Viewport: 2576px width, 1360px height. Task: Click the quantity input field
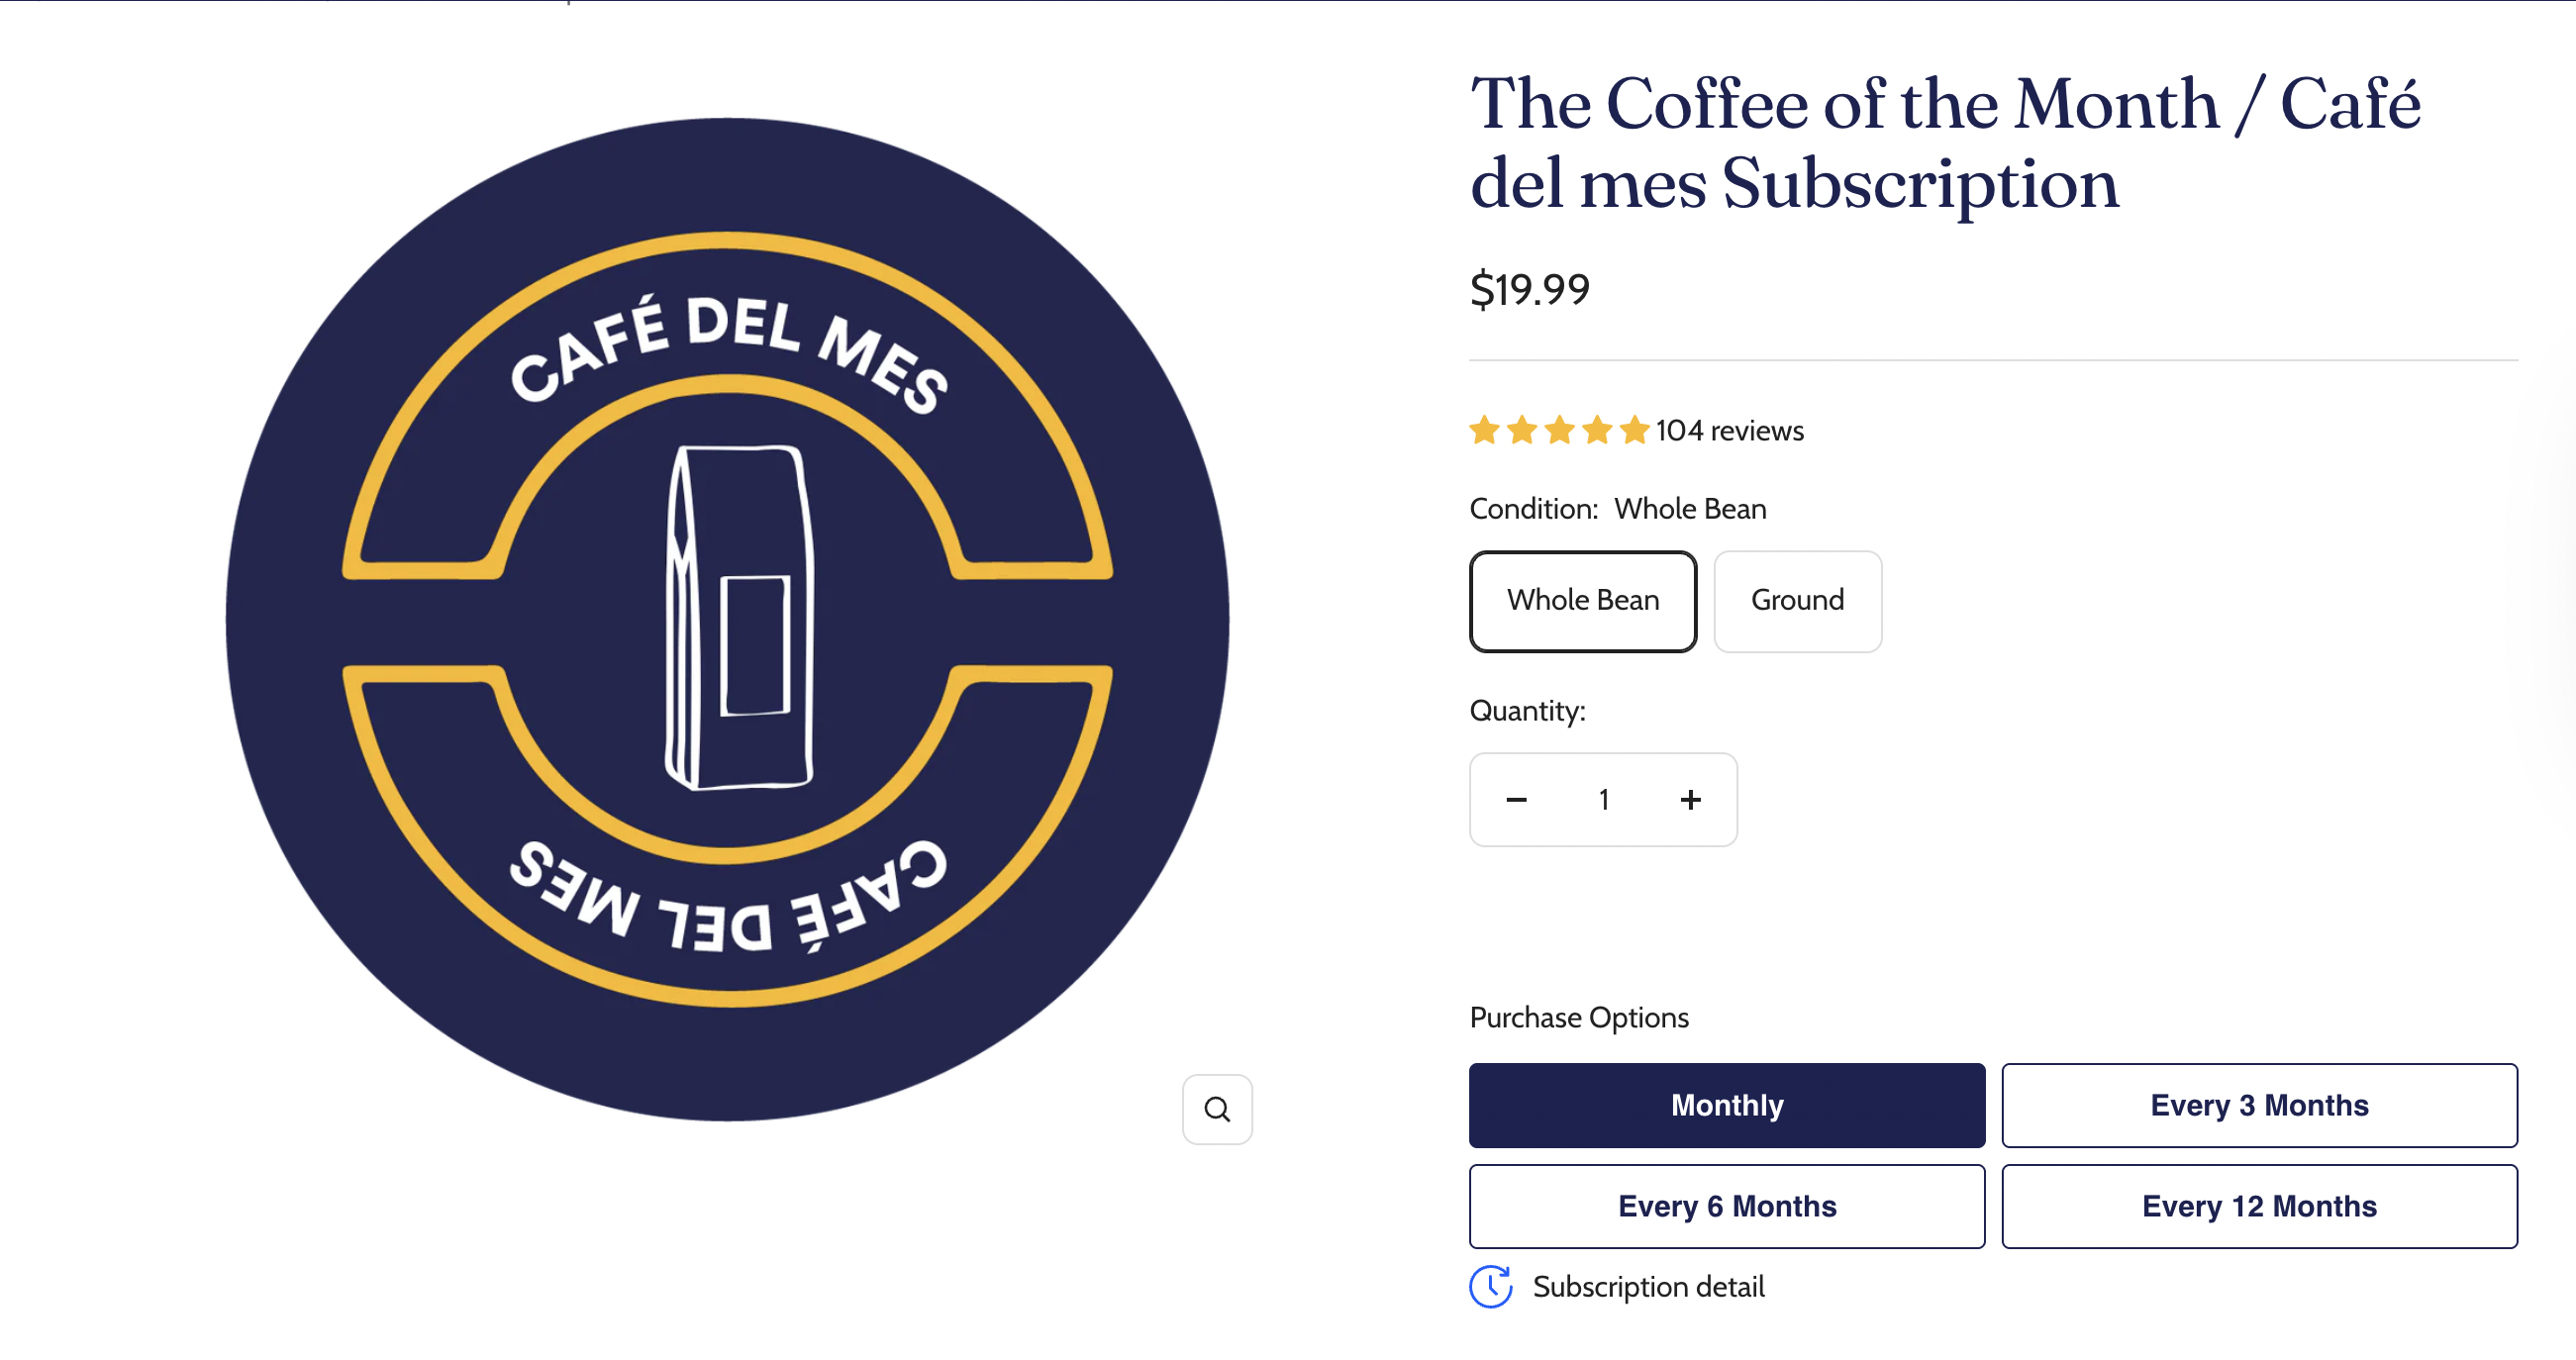point(1603,799)
